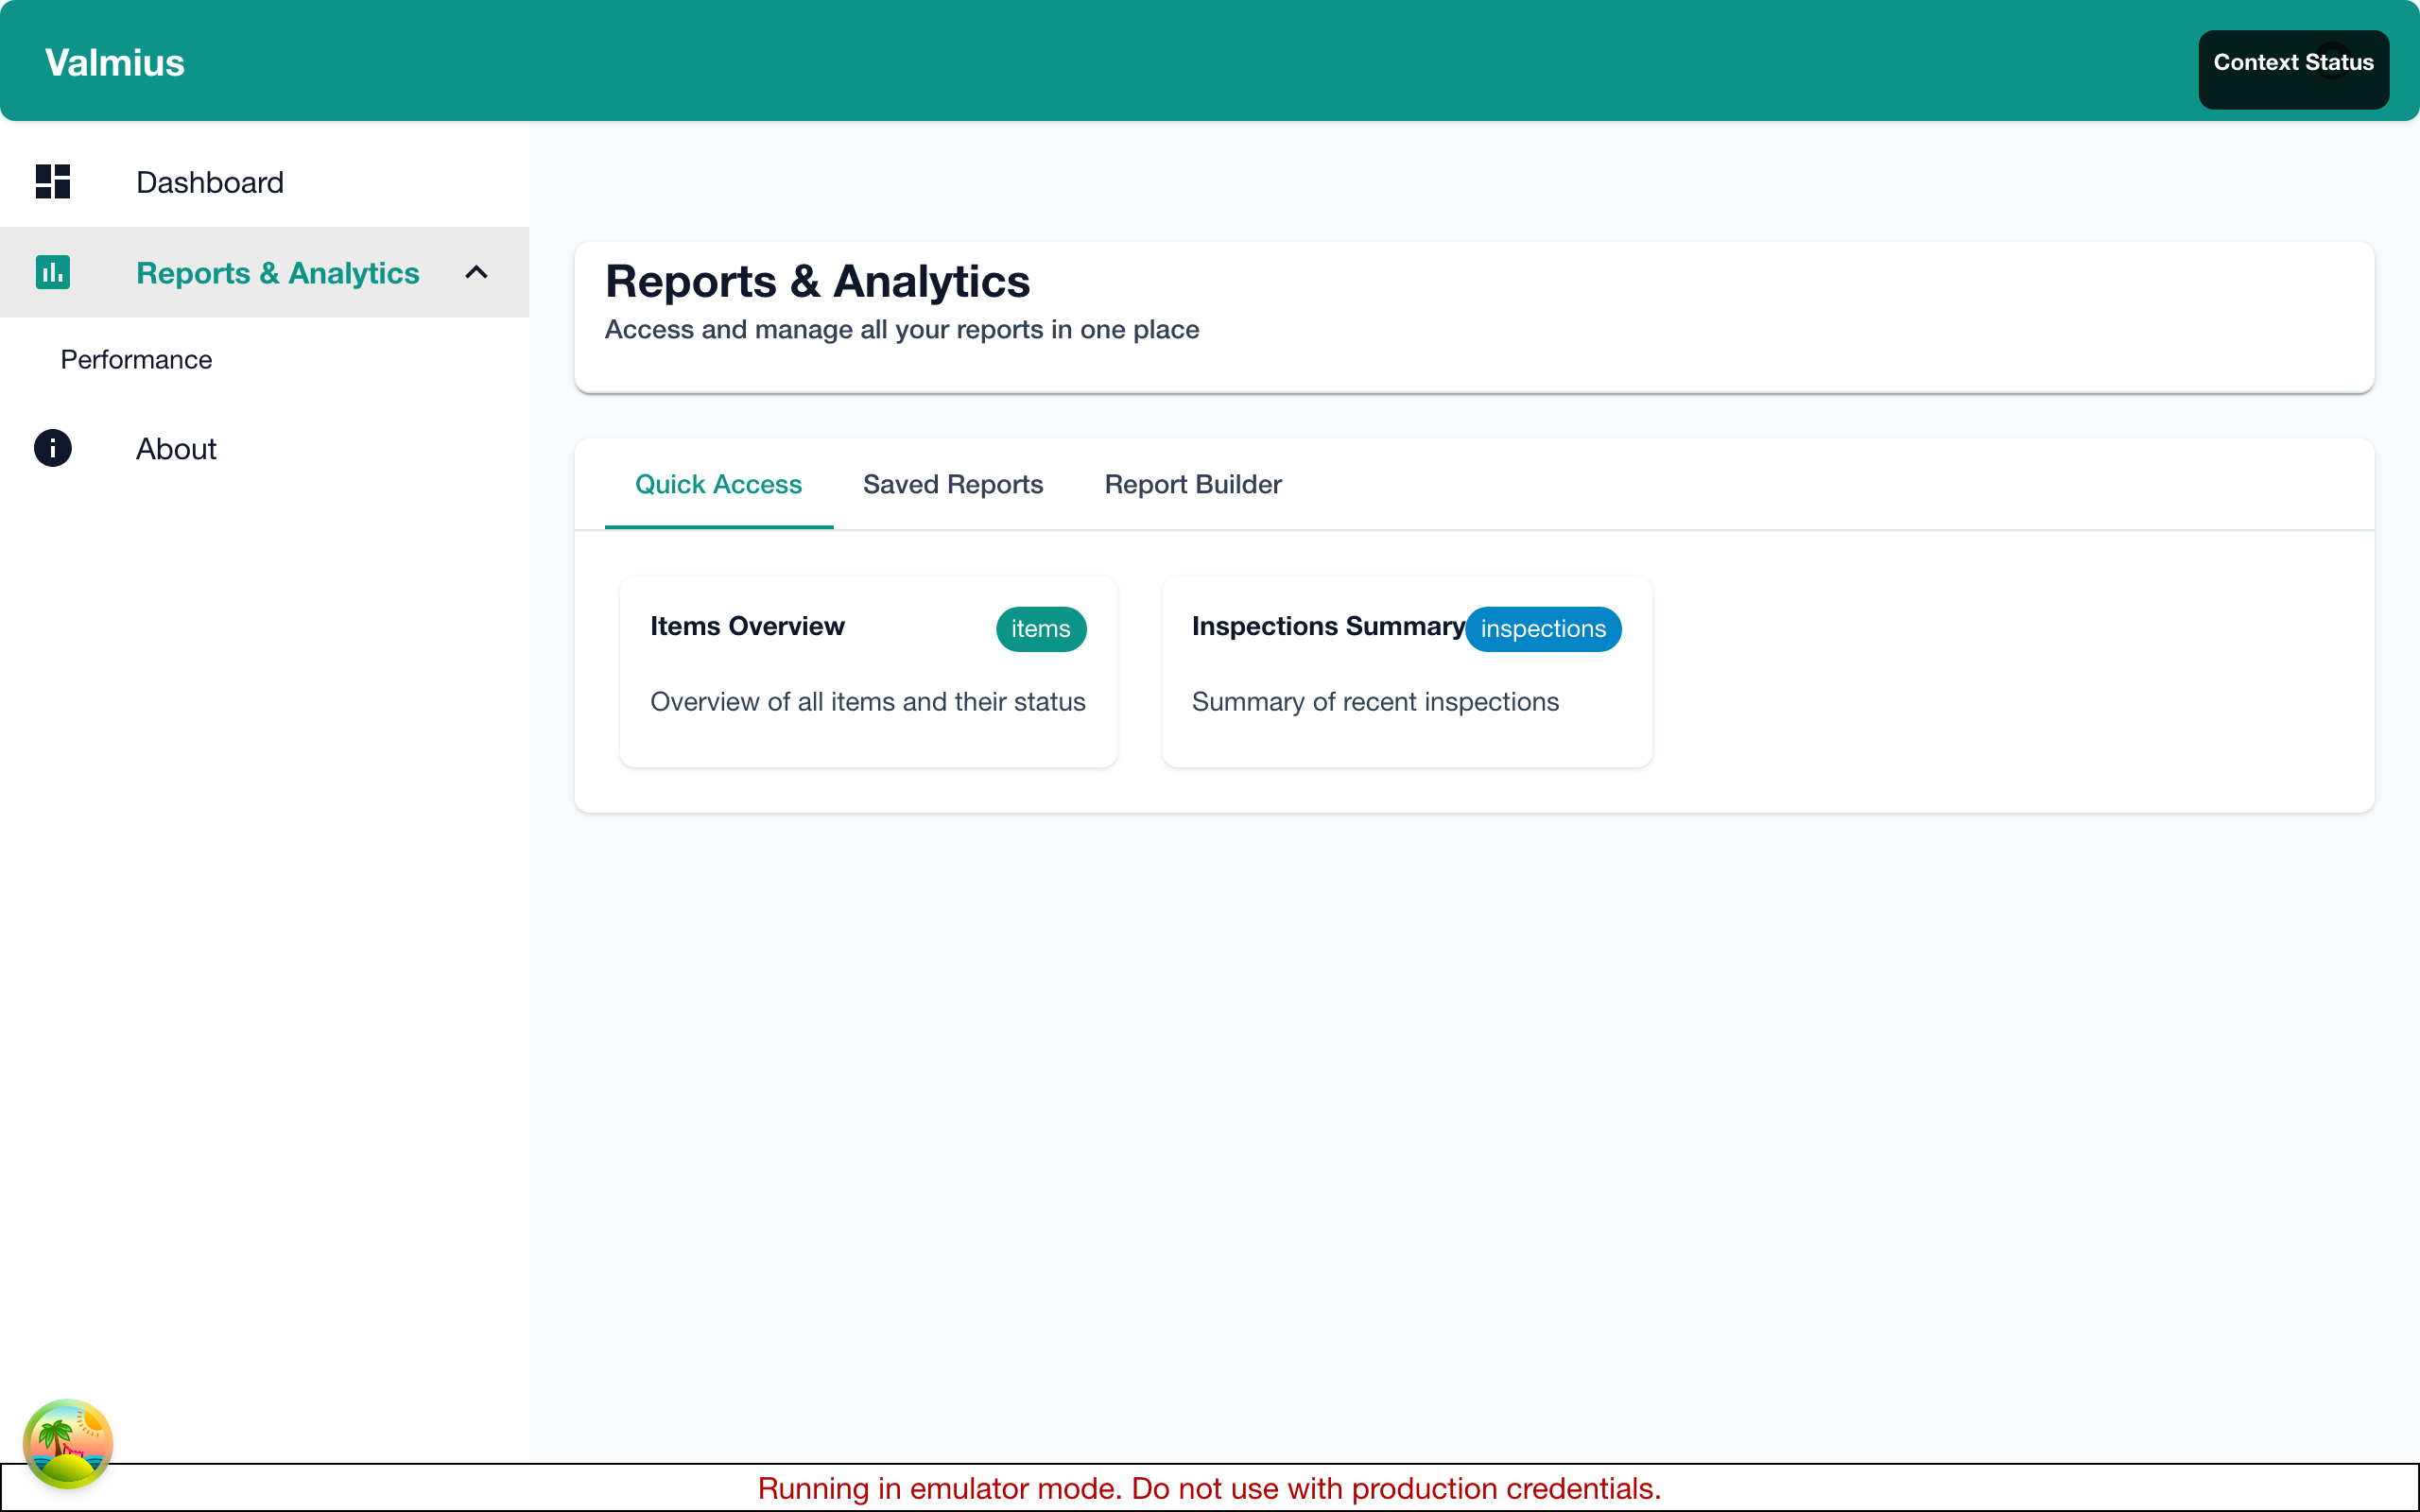Image resolution: width=2420 pixels, height=1512 pixels.
Task: Select the Quick Access tab
Action: 718,484
